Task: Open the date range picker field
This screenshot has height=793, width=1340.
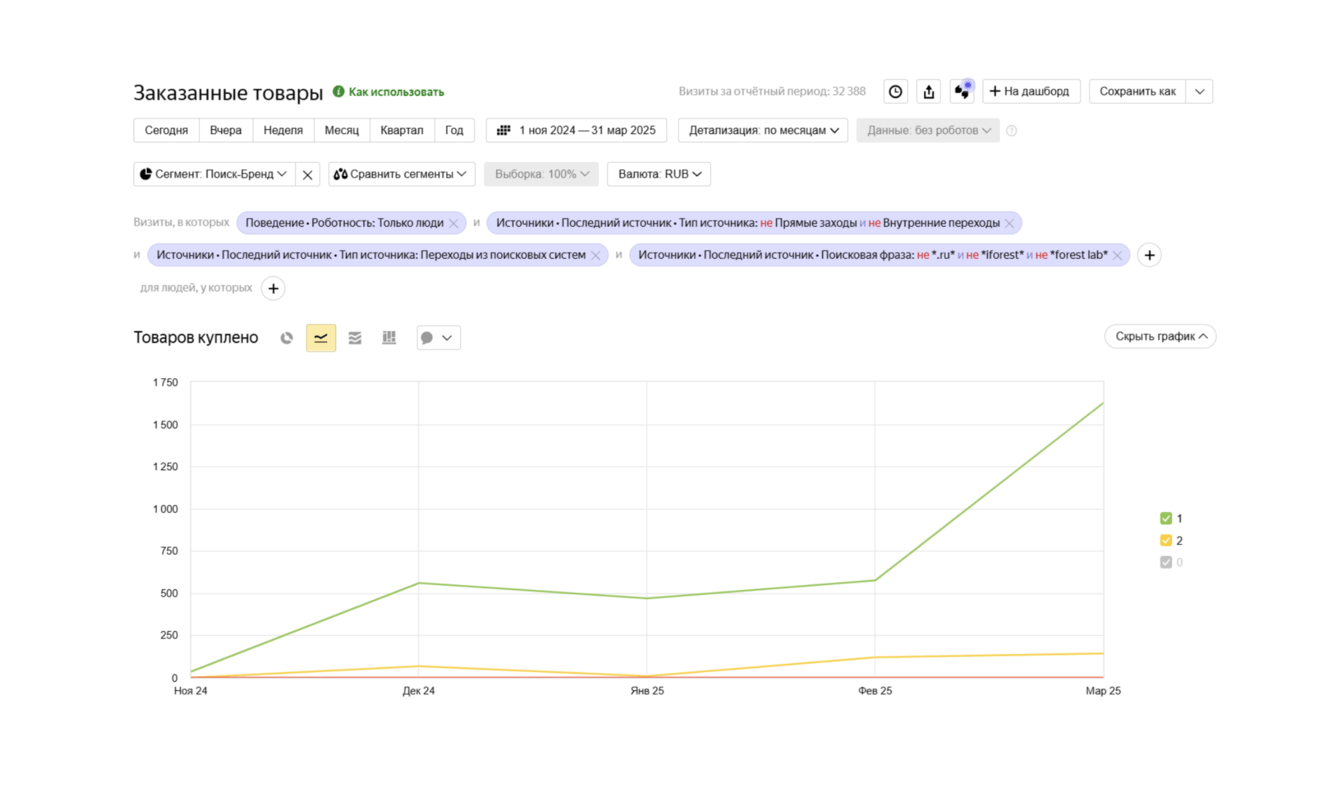Action: pos(577,131)
